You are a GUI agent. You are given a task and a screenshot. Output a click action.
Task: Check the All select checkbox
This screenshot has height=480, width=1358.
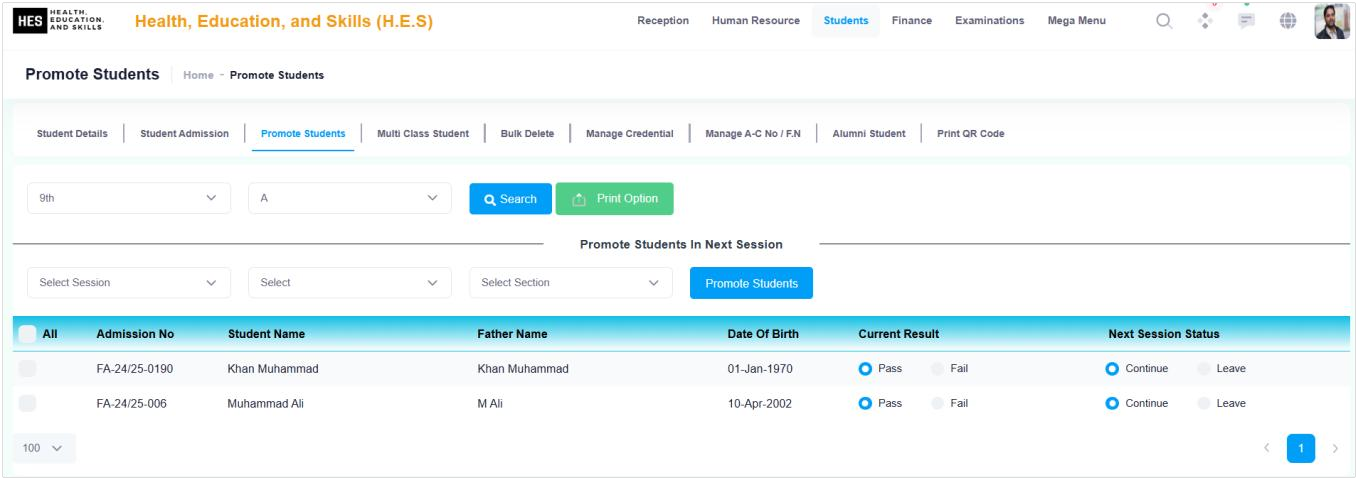(x=28, y=333)
